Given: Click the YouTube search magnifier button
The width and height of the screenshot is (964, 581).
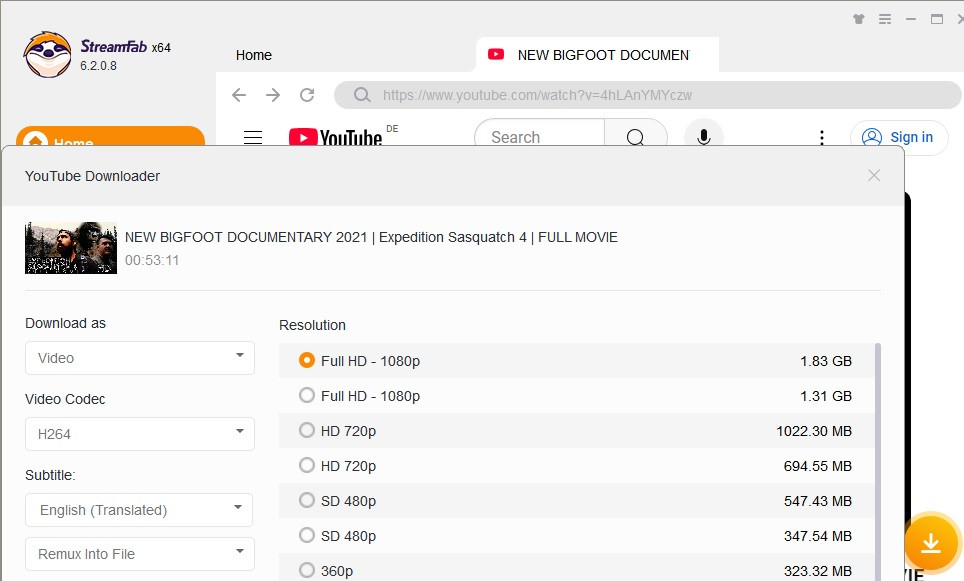Looking at the screenshot, I should click(x=635, y=138).
